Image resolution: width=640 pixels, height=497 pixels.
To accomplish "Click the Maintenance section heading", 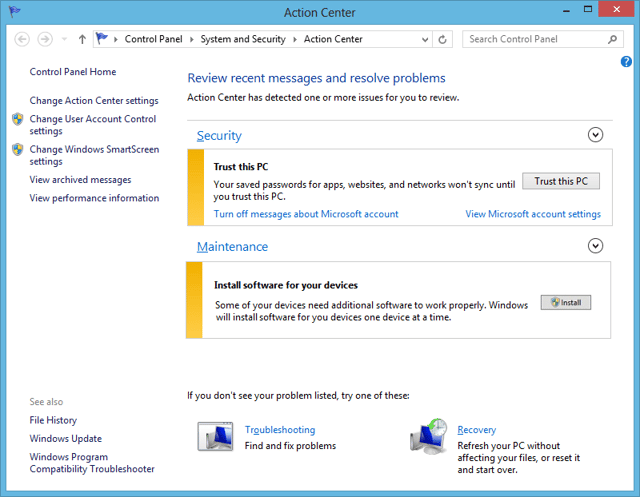I will click(232, 246).
